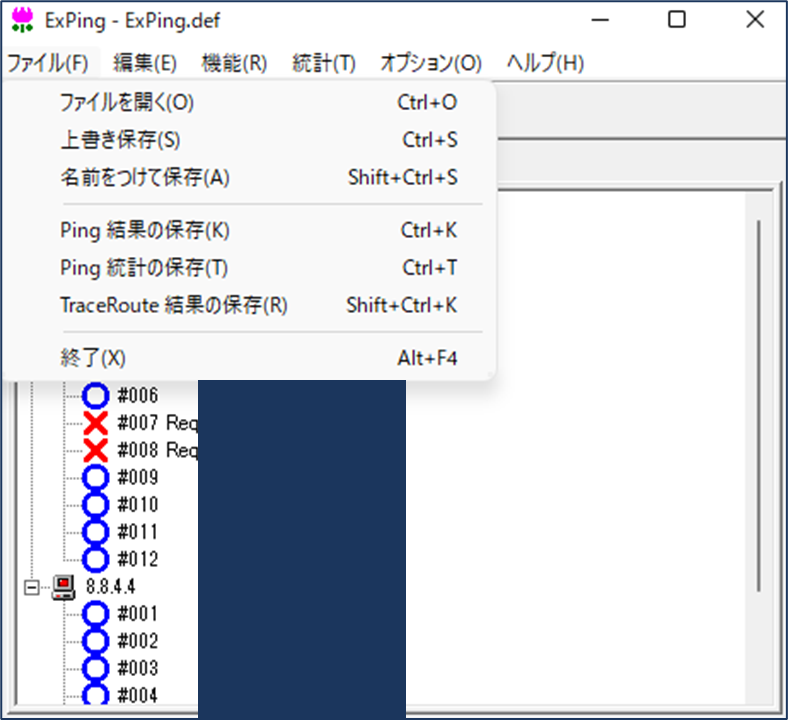Click the vertical scrollbar thumb of results pane

click(x=758, y=406)
